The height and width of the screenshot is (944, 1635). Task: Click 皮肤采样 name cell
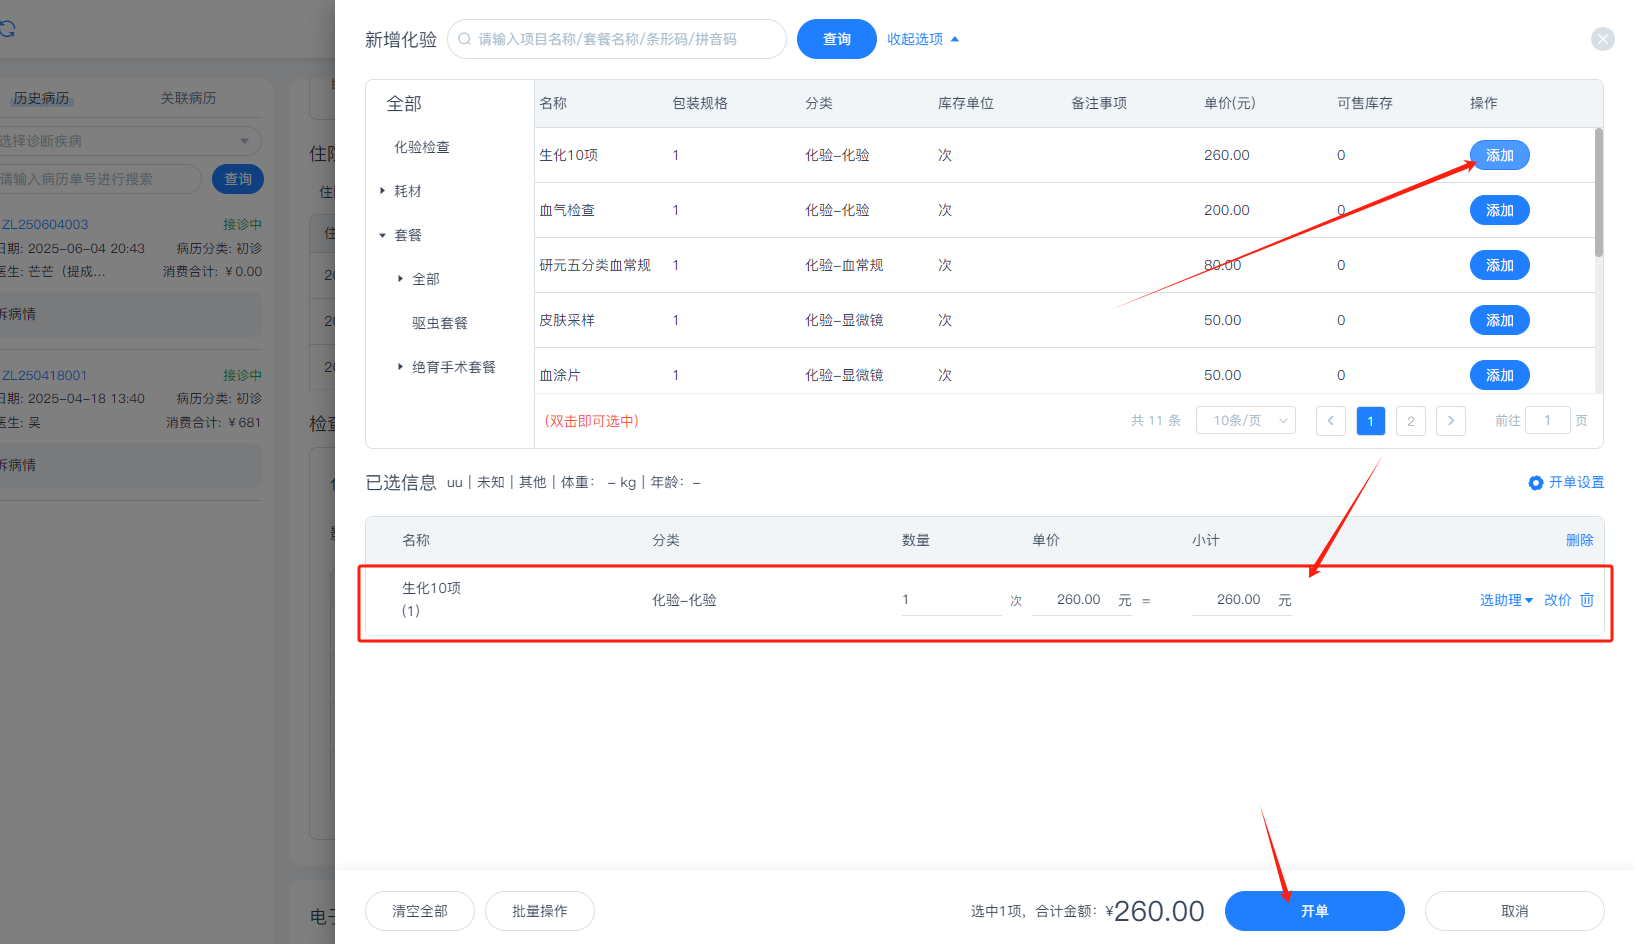[567, 320]
